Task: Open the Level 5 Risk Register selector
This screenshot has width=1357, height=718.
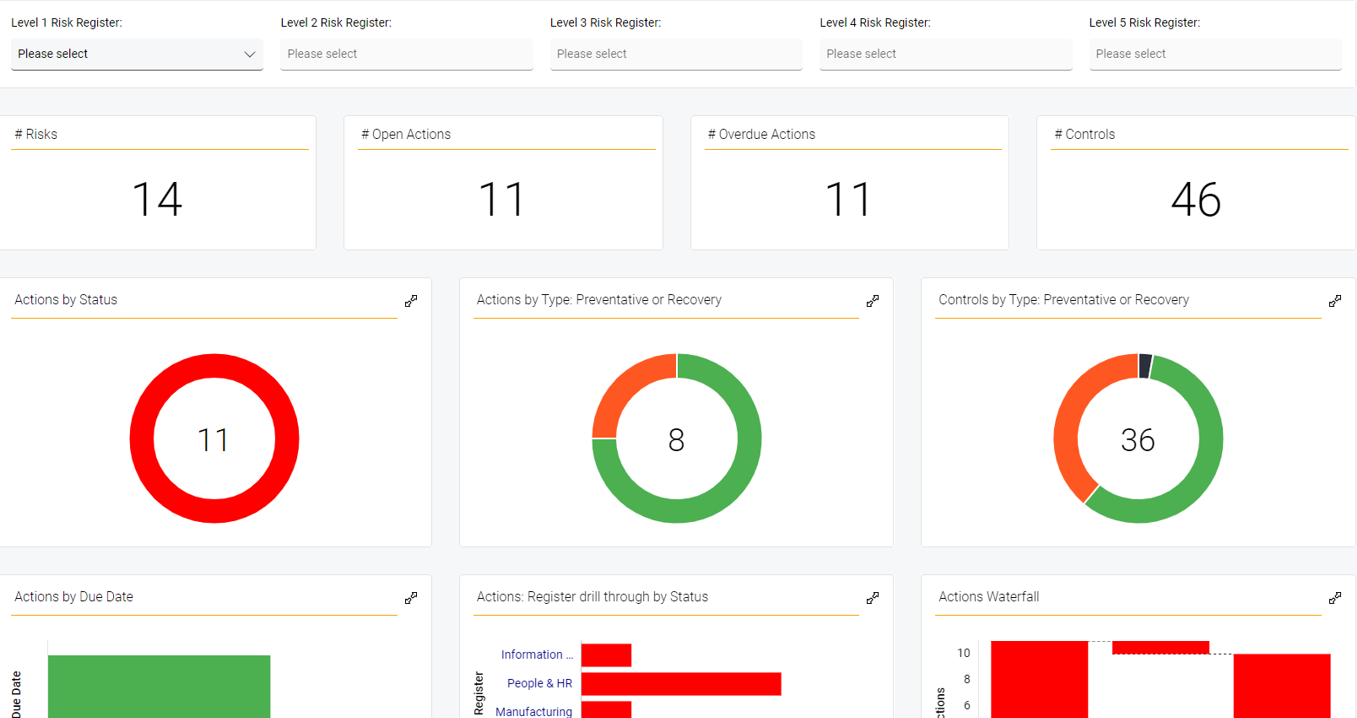Action: [1215, 54]
